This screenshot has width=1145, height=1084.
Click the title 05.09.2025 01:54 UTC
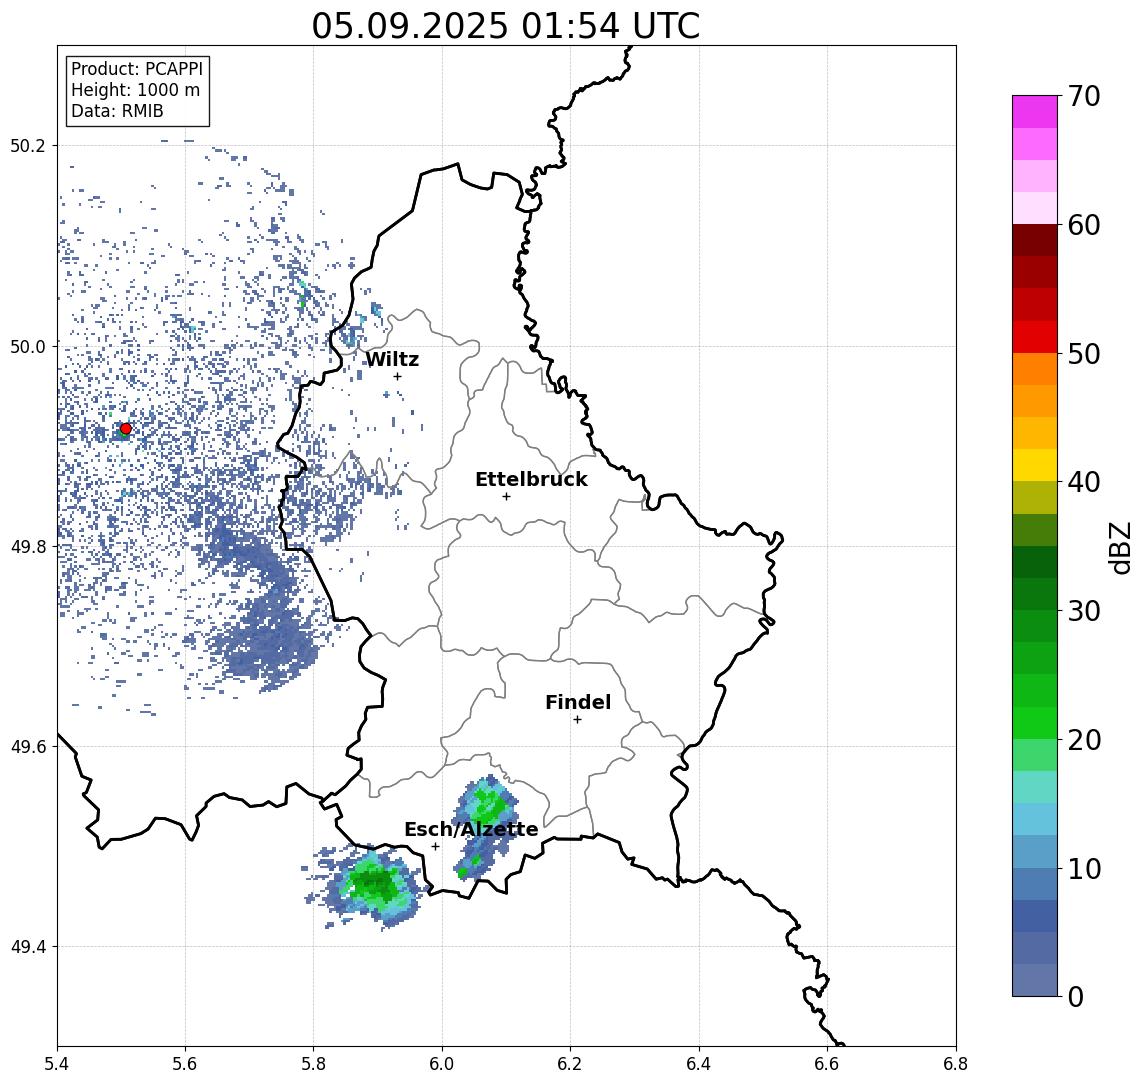point(505,26)
